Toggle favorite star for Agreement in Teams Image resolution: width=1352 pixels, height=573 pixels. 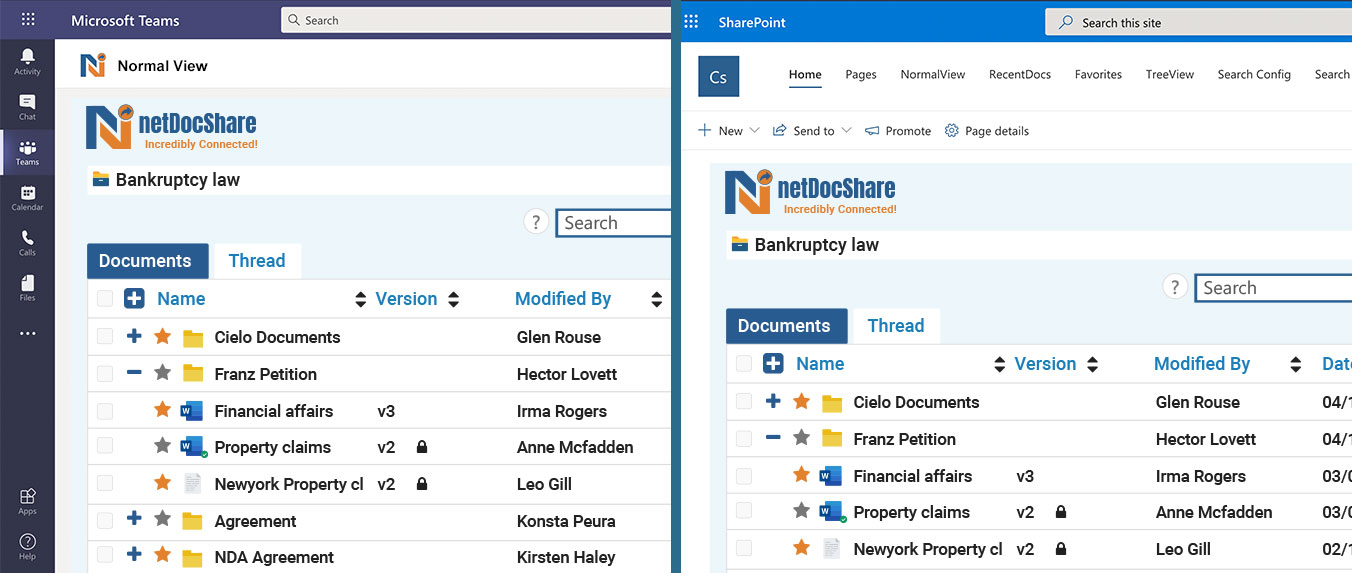163,519
